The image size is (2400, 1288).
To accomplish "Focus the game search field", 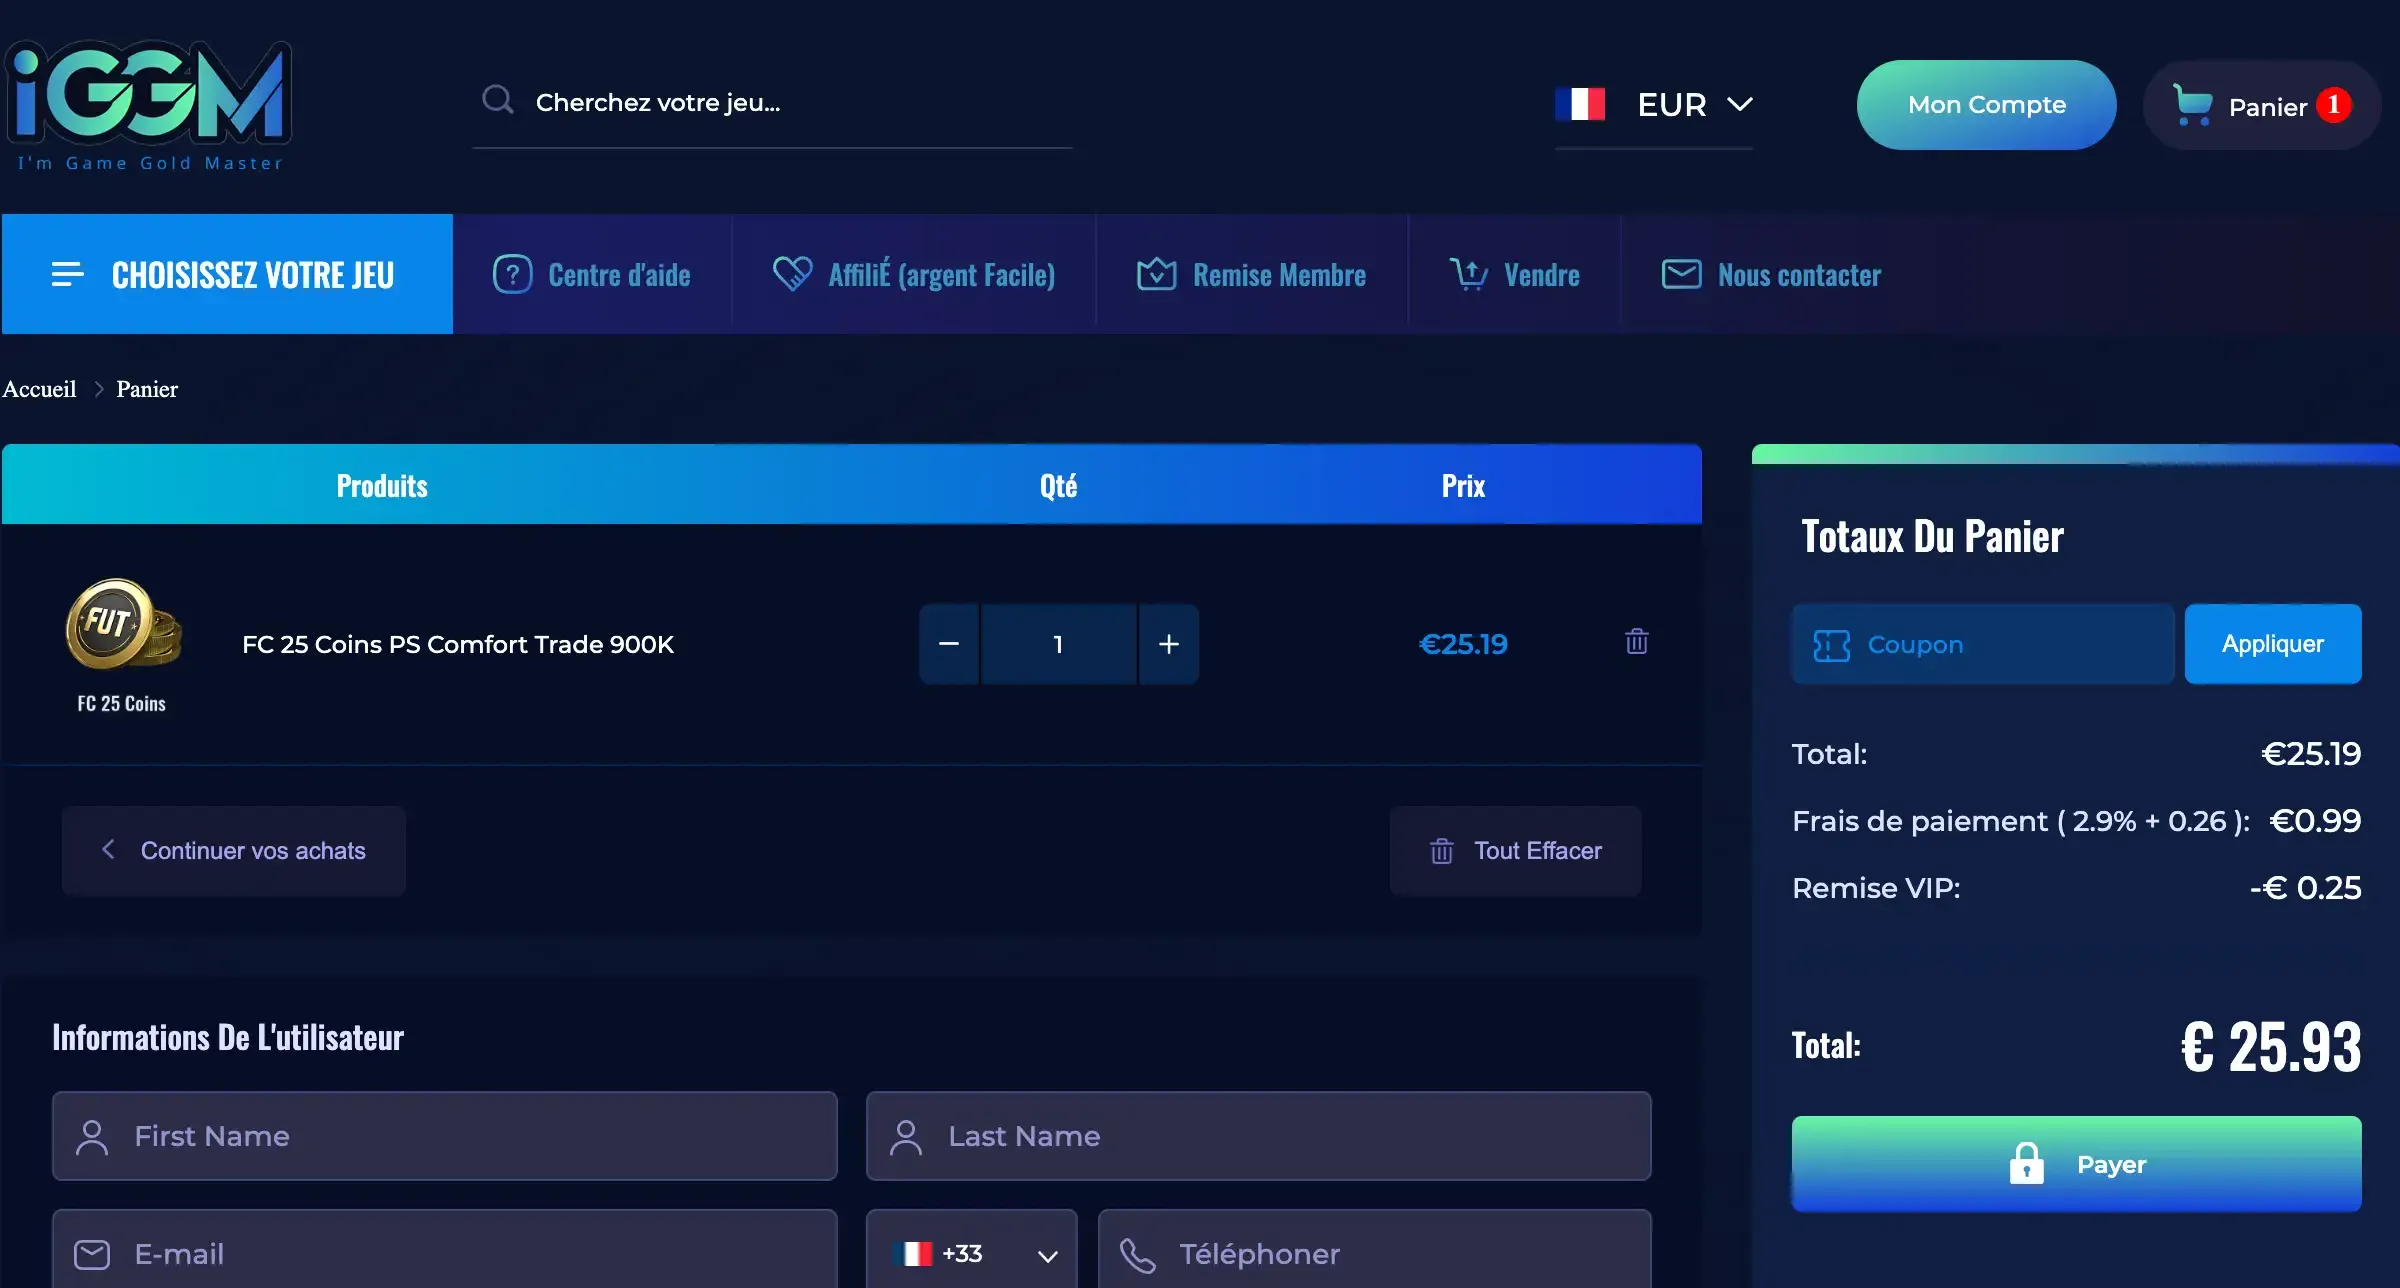I will tap(773, 102).
